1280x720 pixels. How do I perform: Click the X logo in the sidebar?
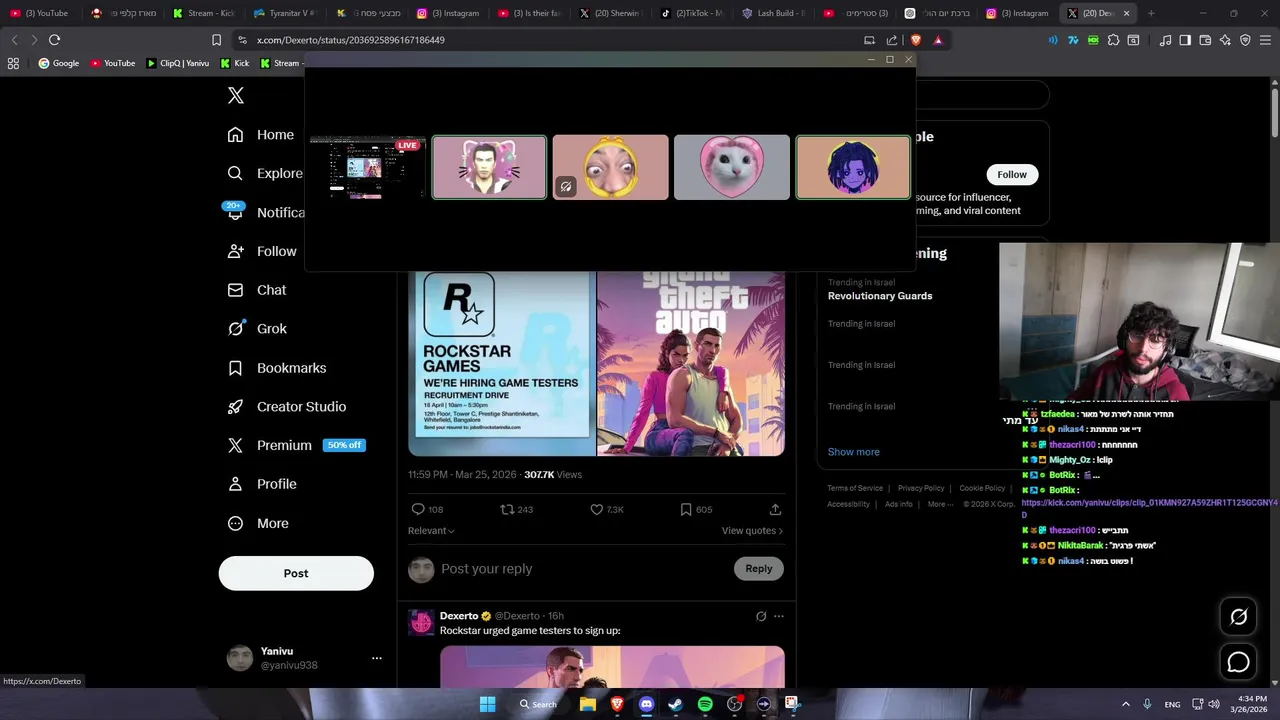click(x=236, y=96)
